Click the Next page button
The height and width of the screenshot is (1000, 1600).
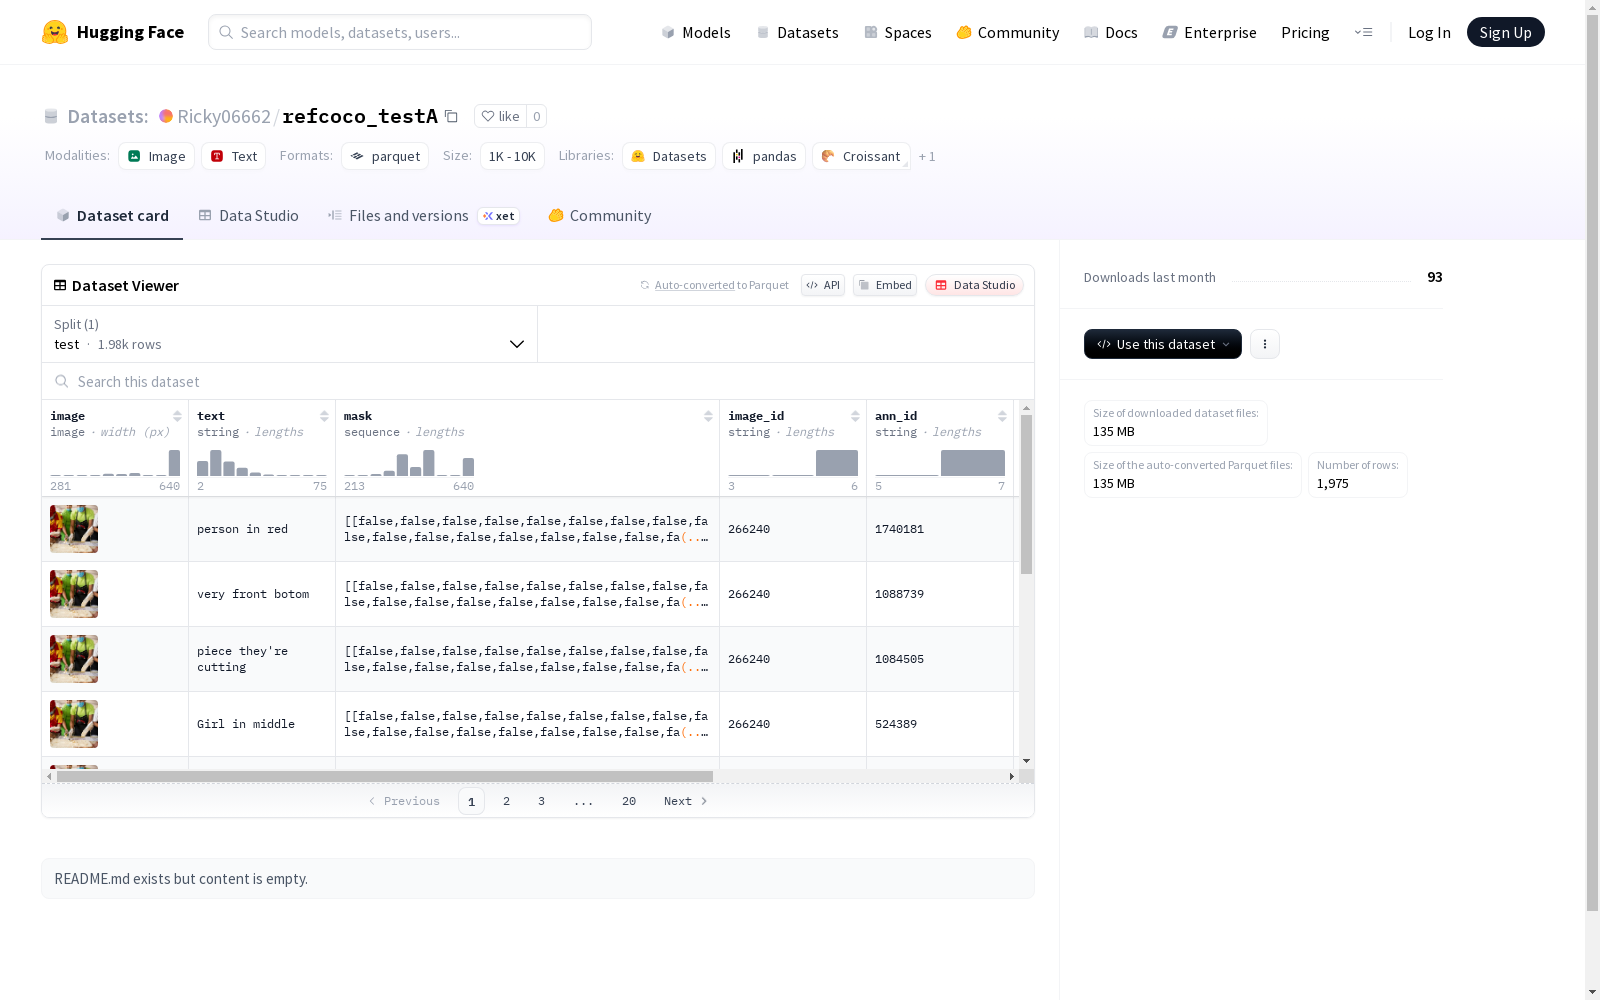(x=686, y=801)
